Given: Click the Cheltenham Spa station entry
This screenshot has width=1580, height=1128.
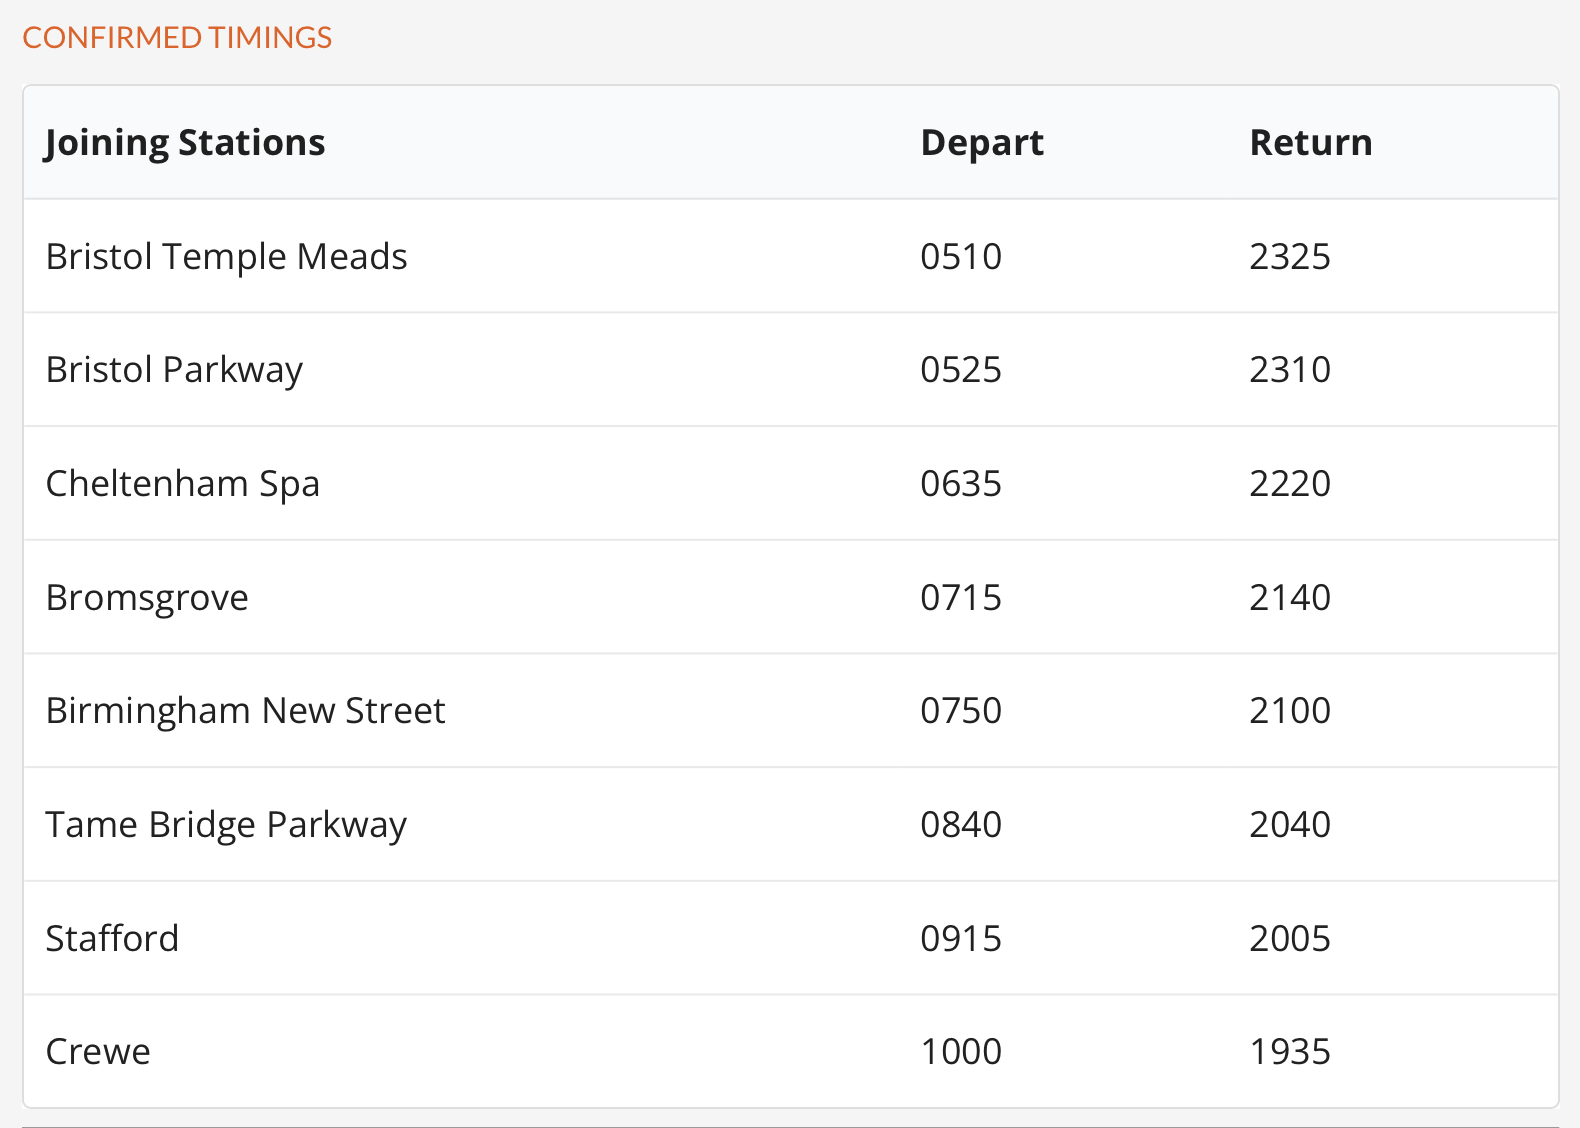Looking at the screenshot, I should point(183,484).
